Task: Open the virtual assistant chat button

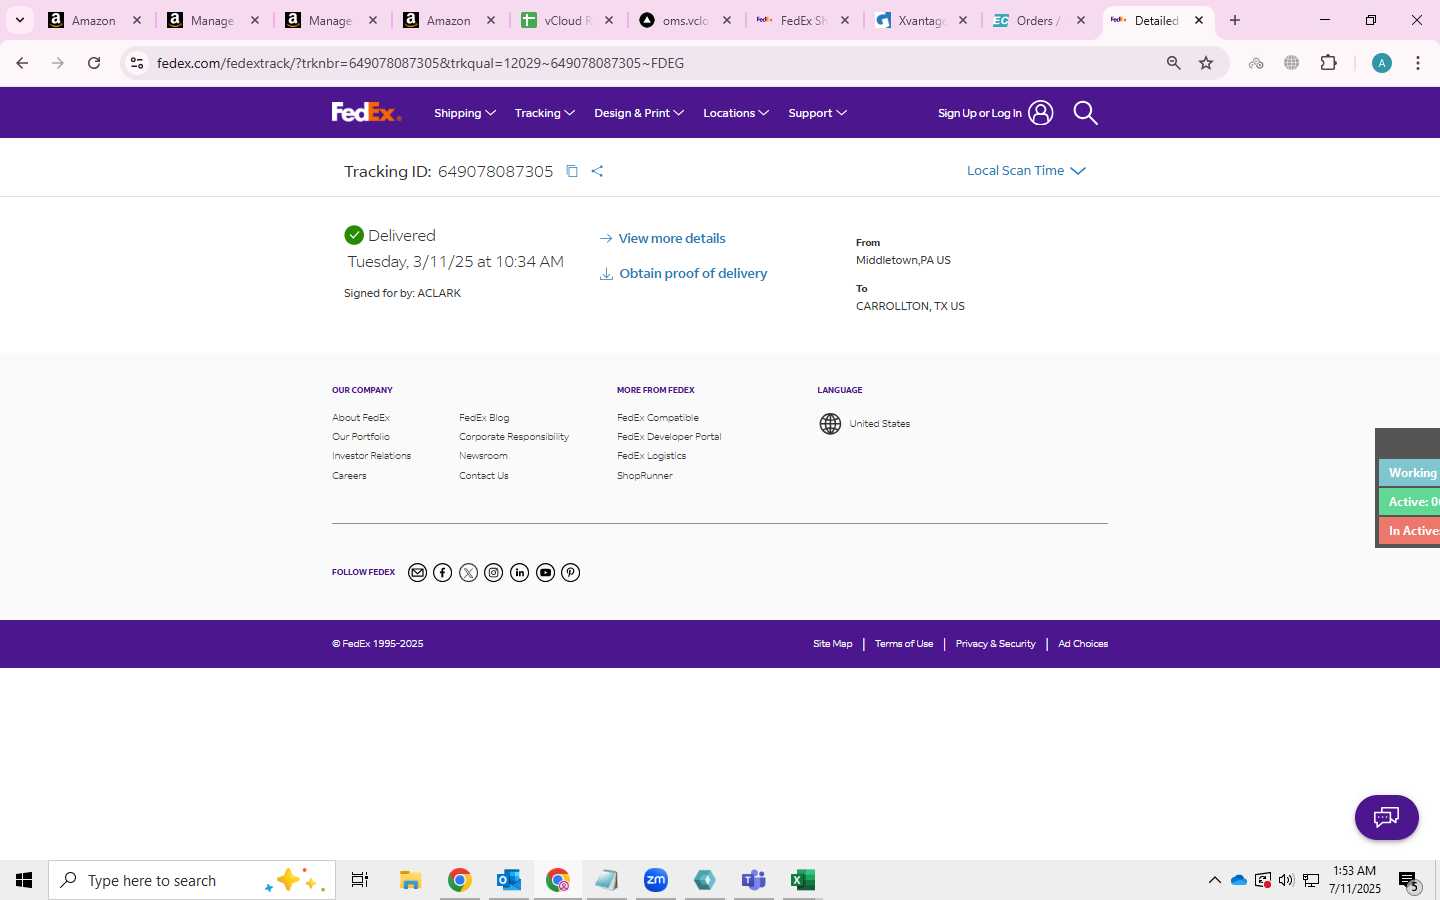Action: (1386, 818)
